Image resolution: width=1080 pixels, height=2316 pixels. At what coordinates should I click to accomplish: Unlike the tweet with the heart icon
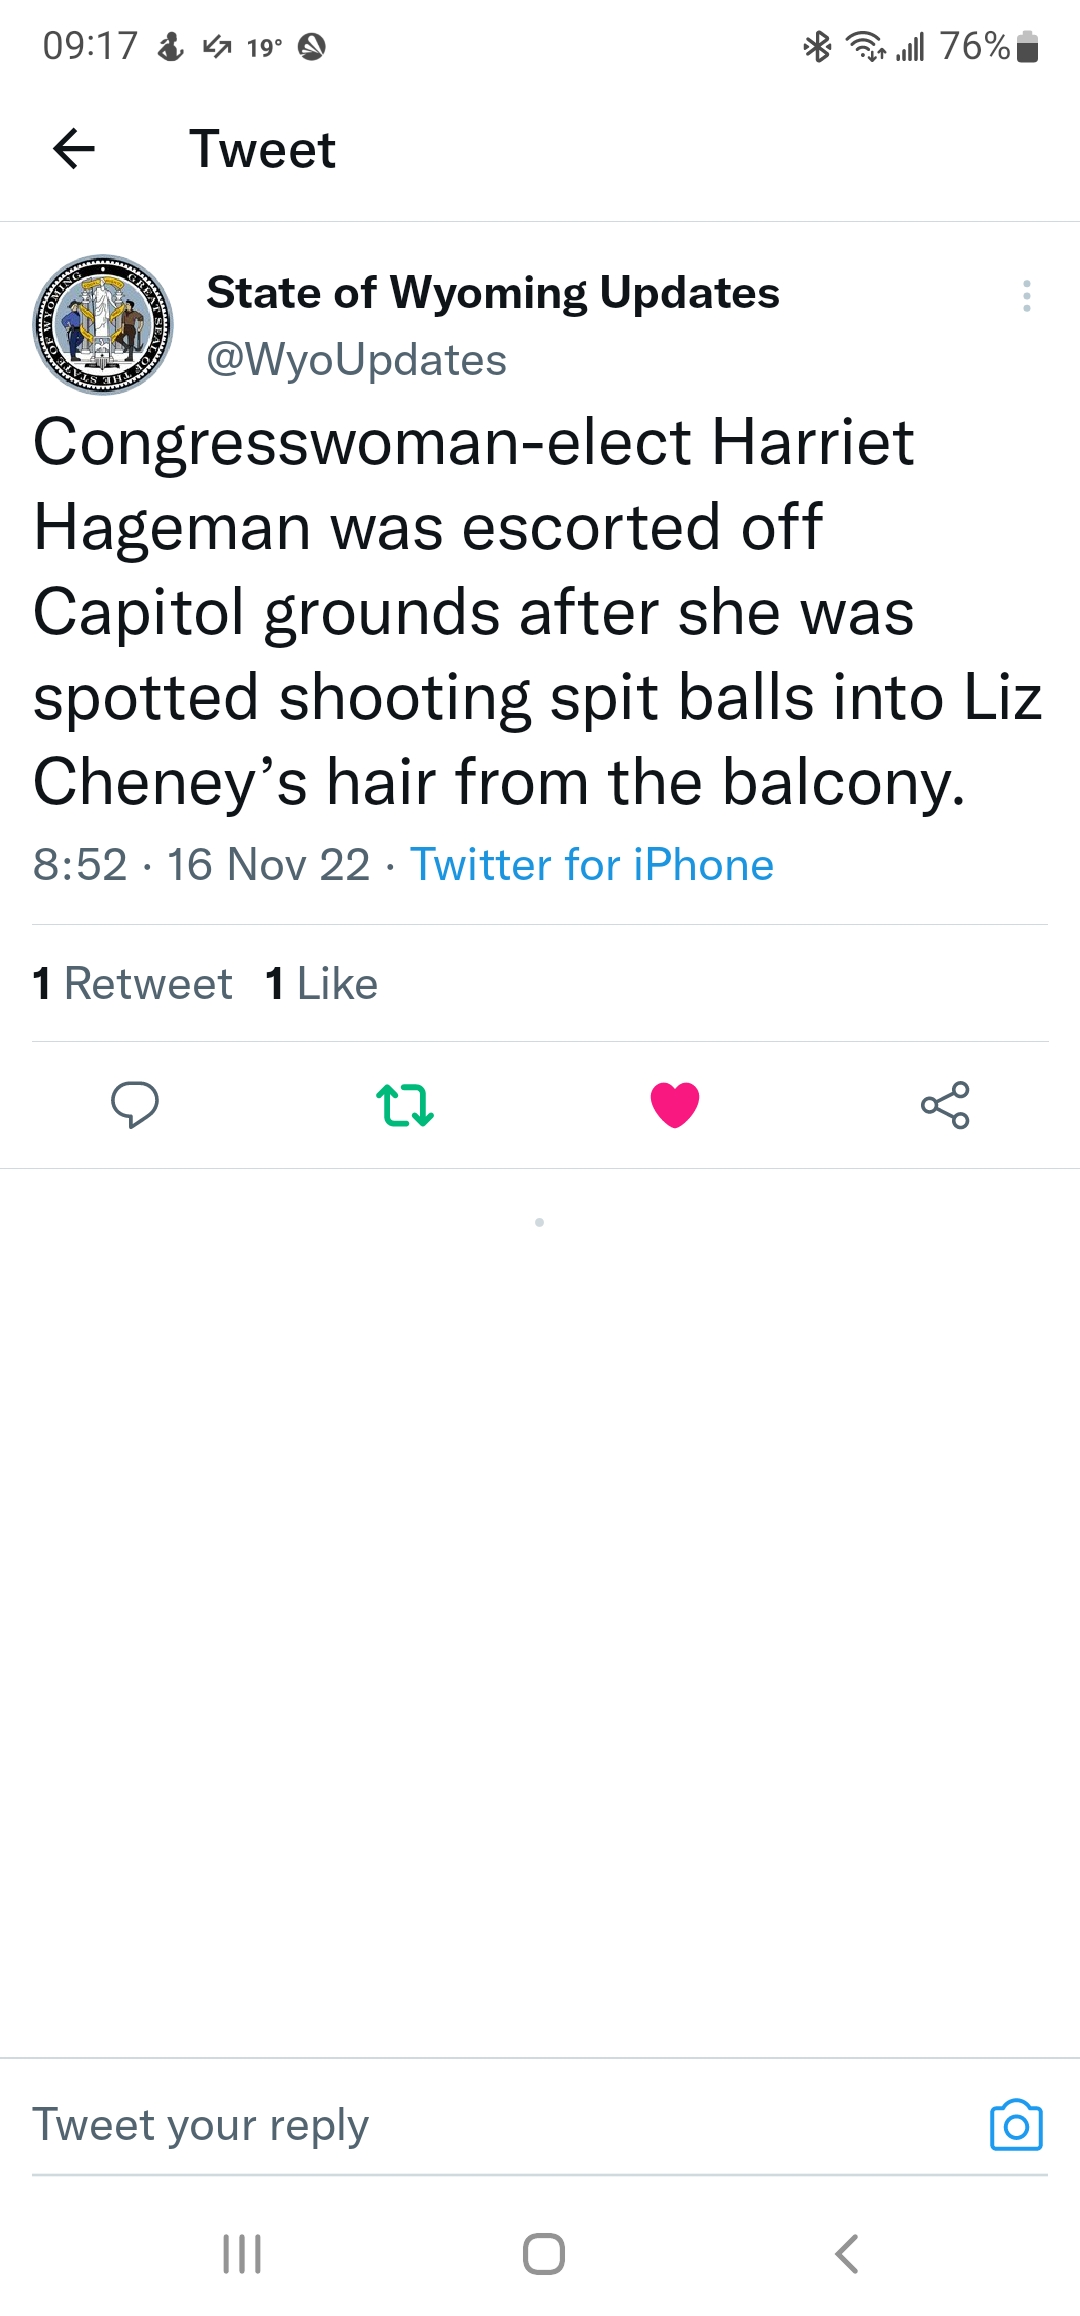(x=675, y=1105)
